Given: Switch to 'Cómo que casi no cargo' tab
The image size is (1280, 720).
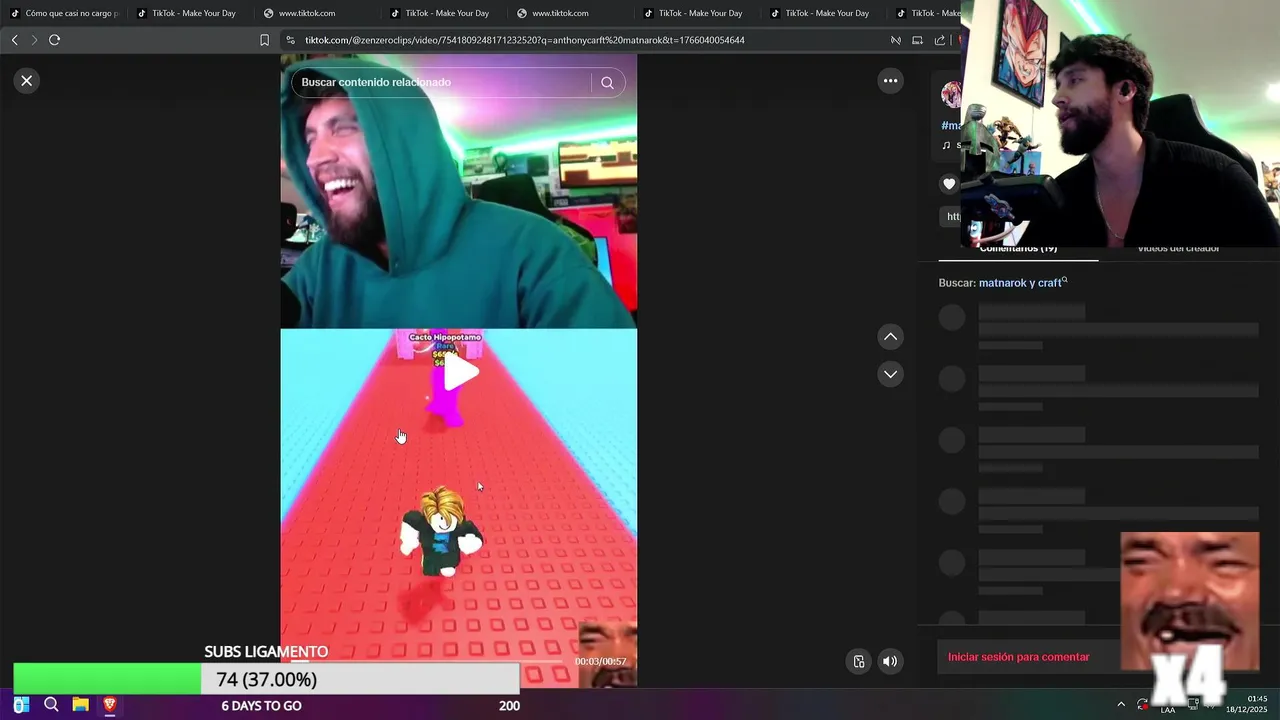Looking at the screenshot, I should pyautogui.click(x=63, y=13).
